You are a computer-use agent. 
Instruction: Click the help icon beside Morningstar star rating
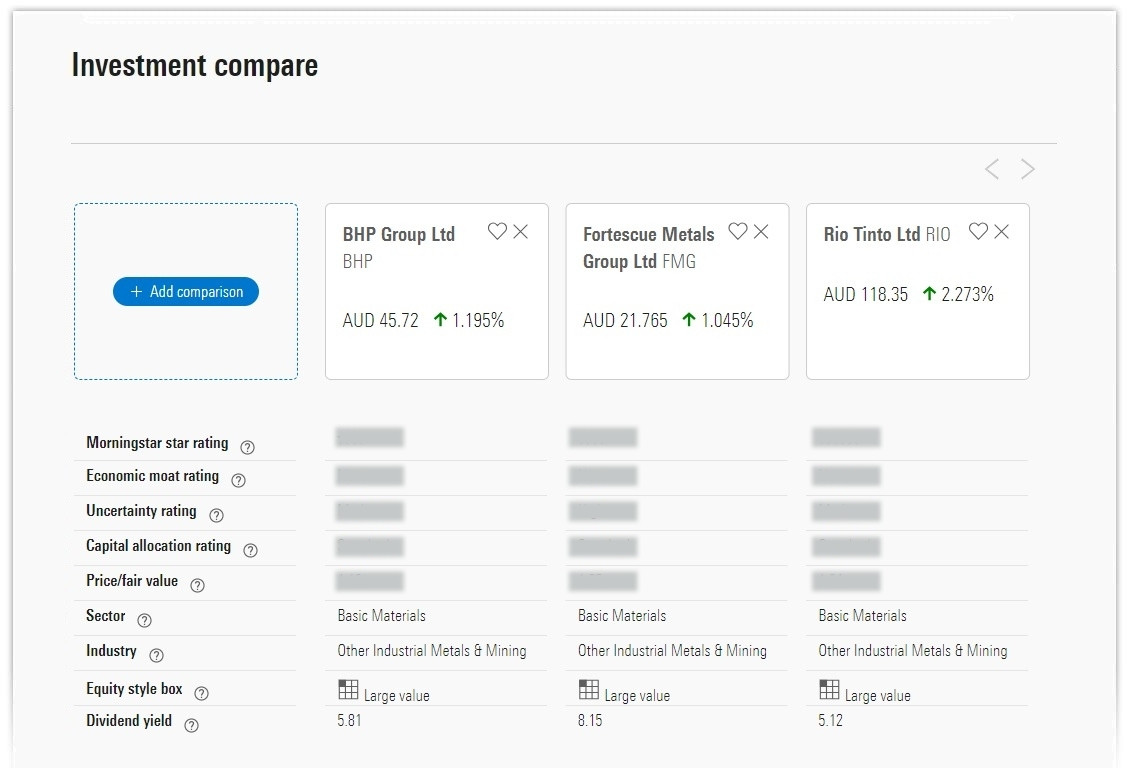pyautogui.click(x=246, y=446)
